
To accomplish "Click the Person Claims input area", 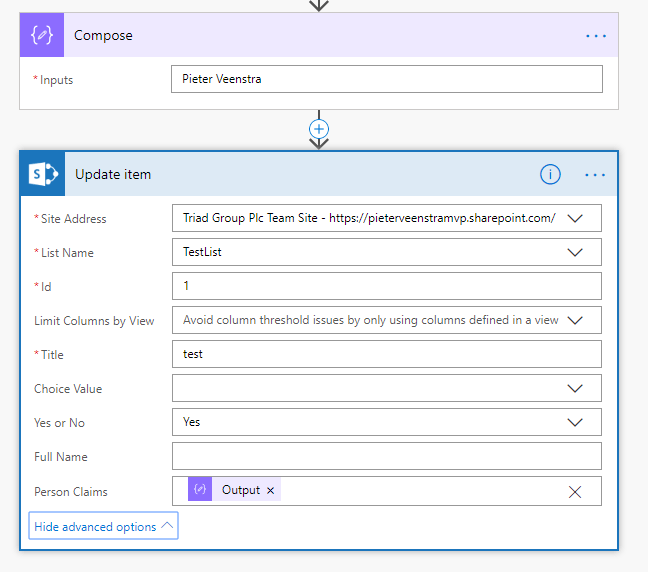I will (387, 491).
